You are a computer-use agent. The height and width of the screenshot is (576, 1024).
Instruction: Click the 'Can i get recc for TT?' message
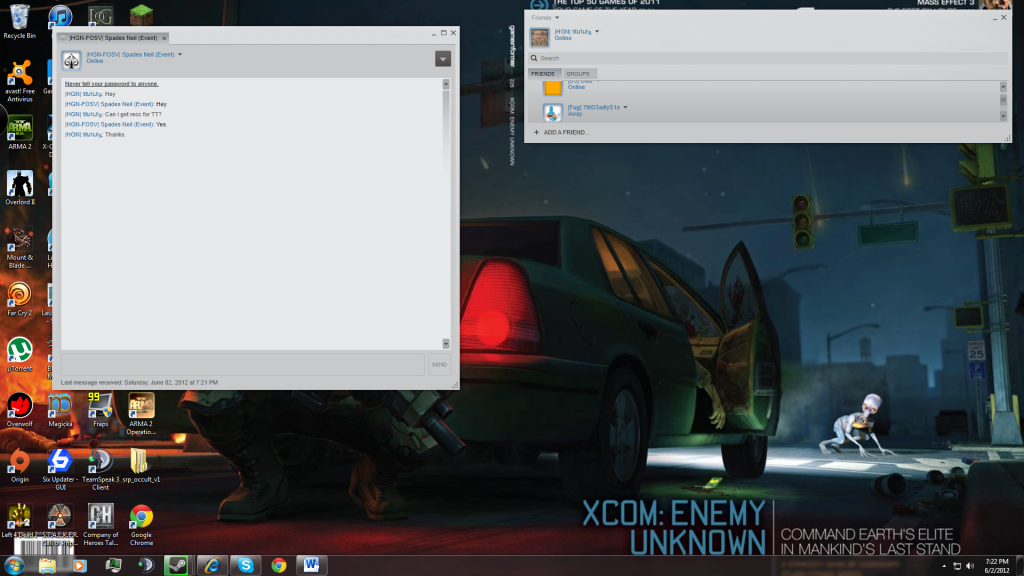point(133,114)
